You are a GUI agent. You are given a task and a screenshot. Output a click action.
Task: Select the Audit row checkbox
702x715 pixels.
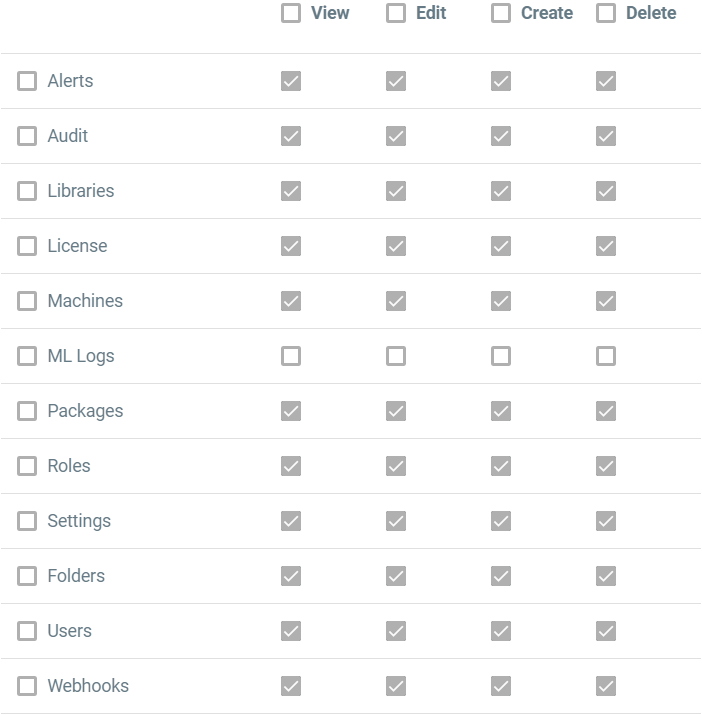point(27,136)
